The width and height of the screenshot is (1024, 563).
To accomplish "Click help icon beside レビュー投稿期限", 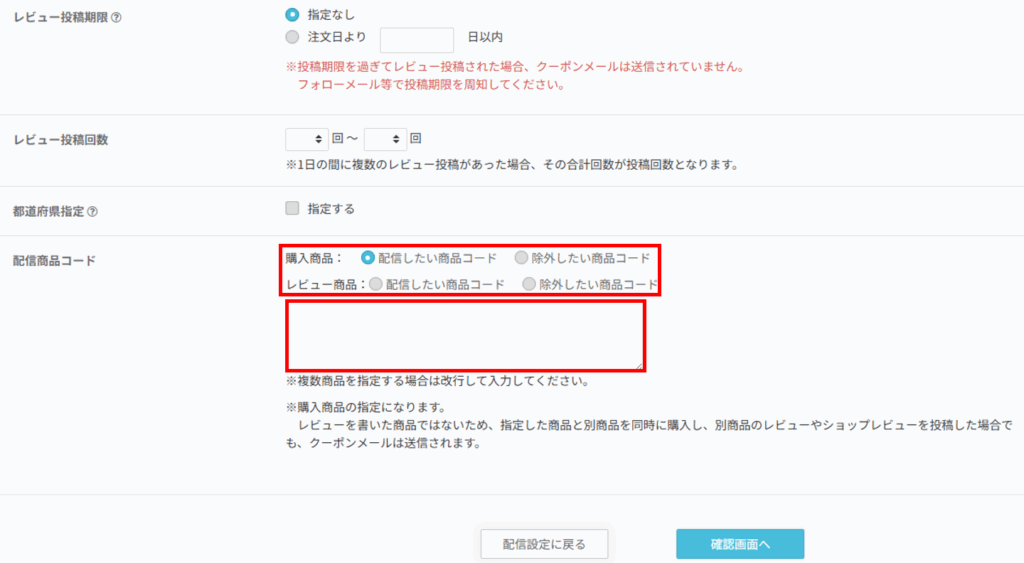I will (117, 17).
